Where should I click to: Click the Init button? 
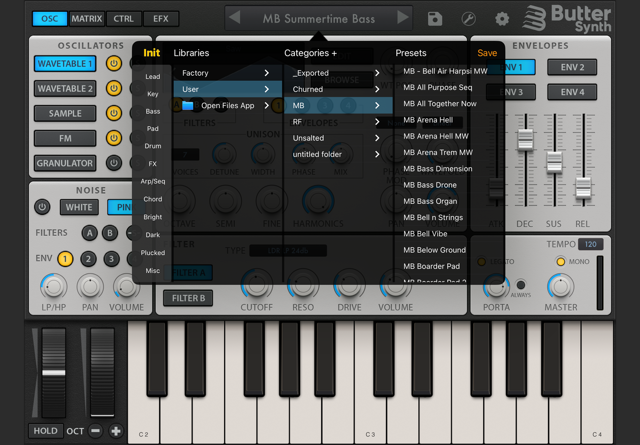[x=151, y=53]
